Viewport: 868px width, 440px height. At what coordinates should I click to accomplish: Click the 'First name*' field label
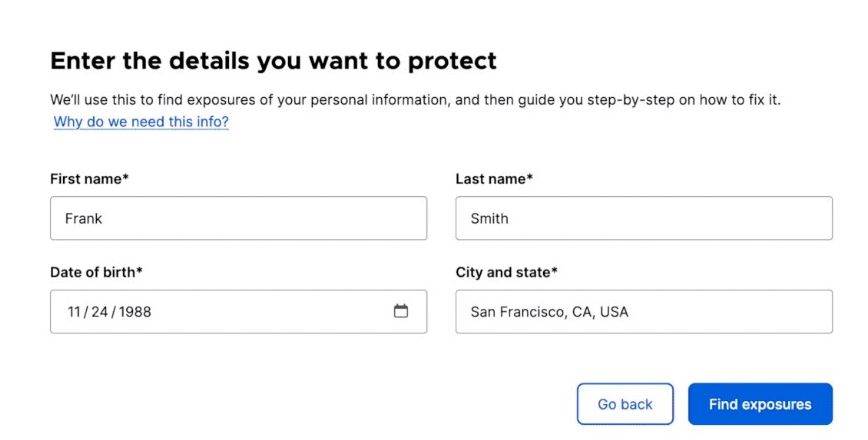89,179
